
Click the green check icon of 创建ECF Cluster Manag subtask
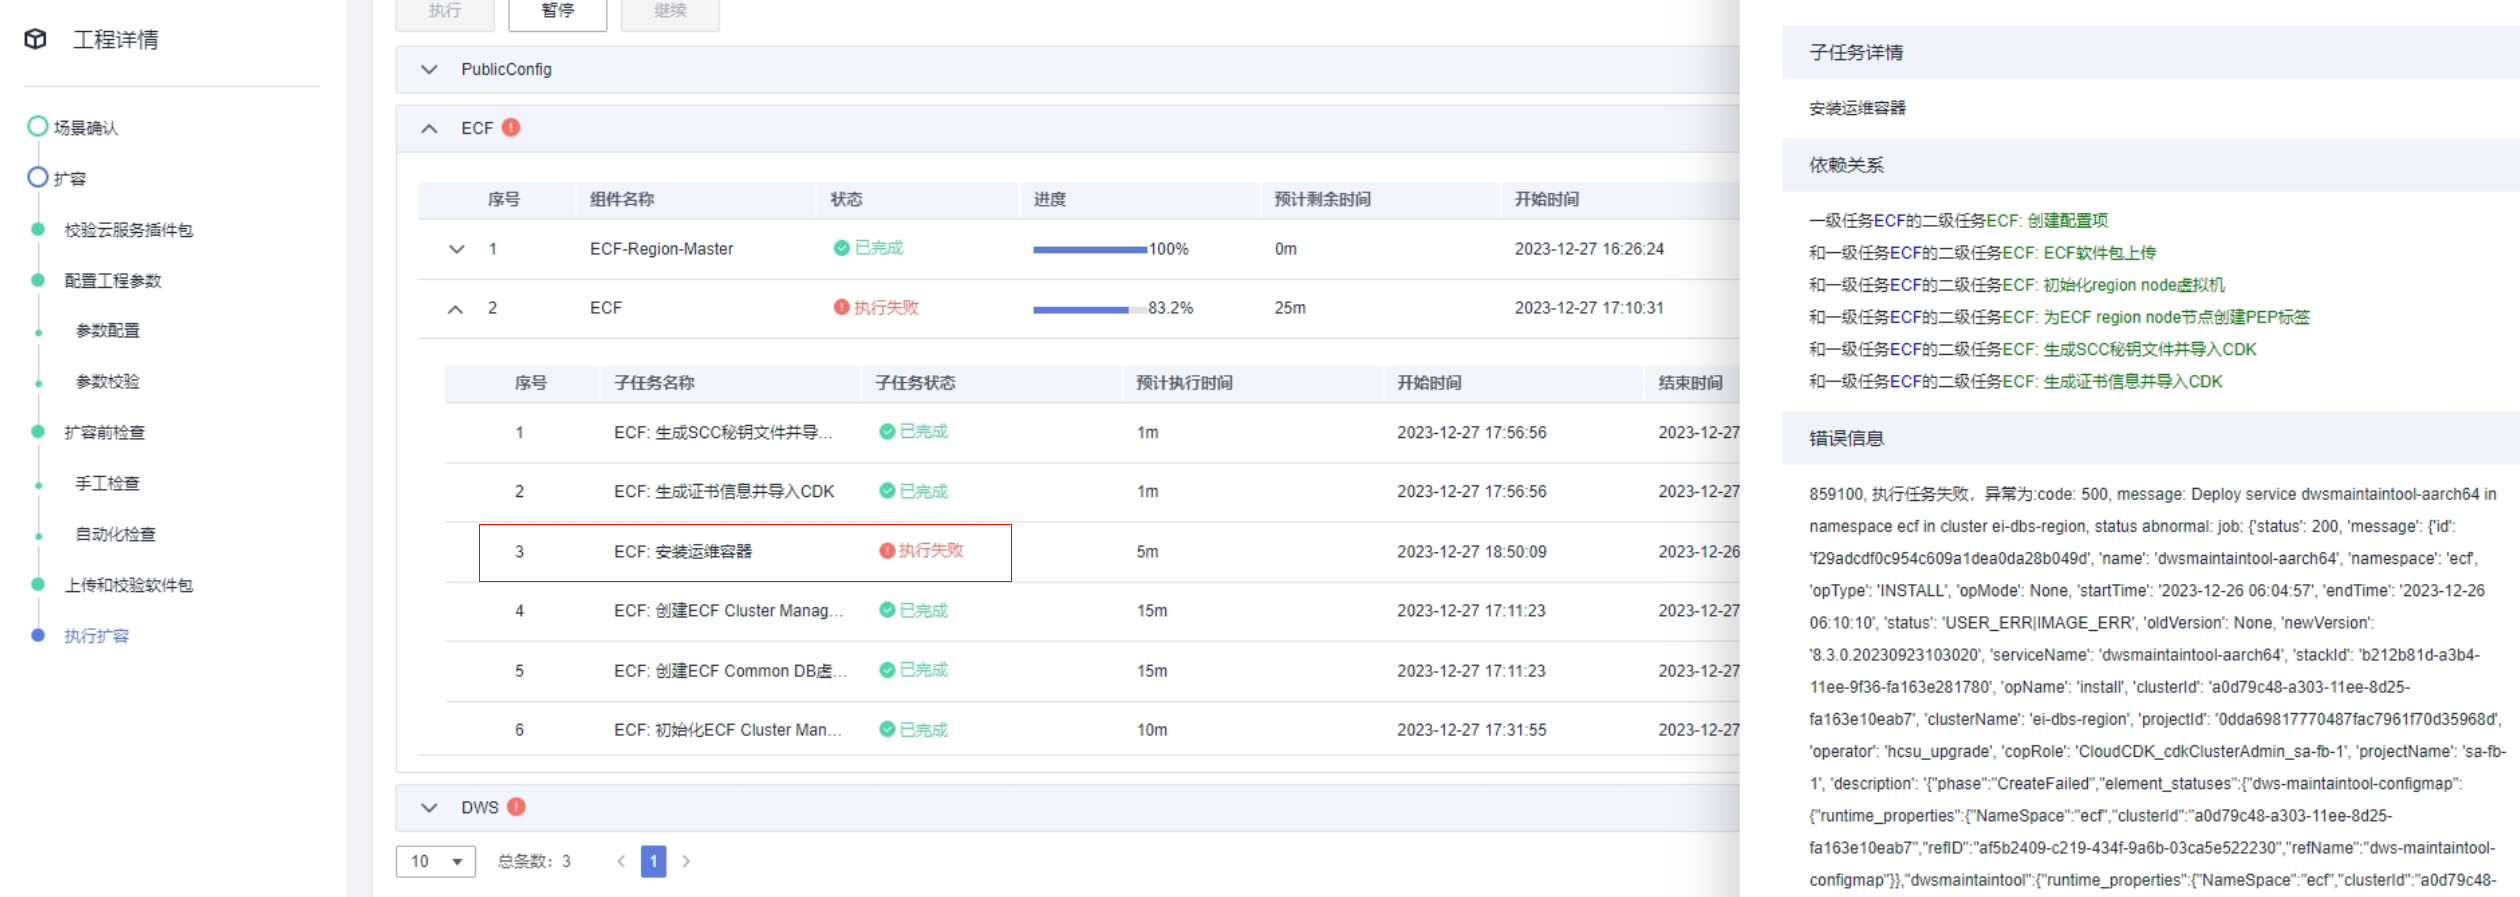click(x=887, y=609)
